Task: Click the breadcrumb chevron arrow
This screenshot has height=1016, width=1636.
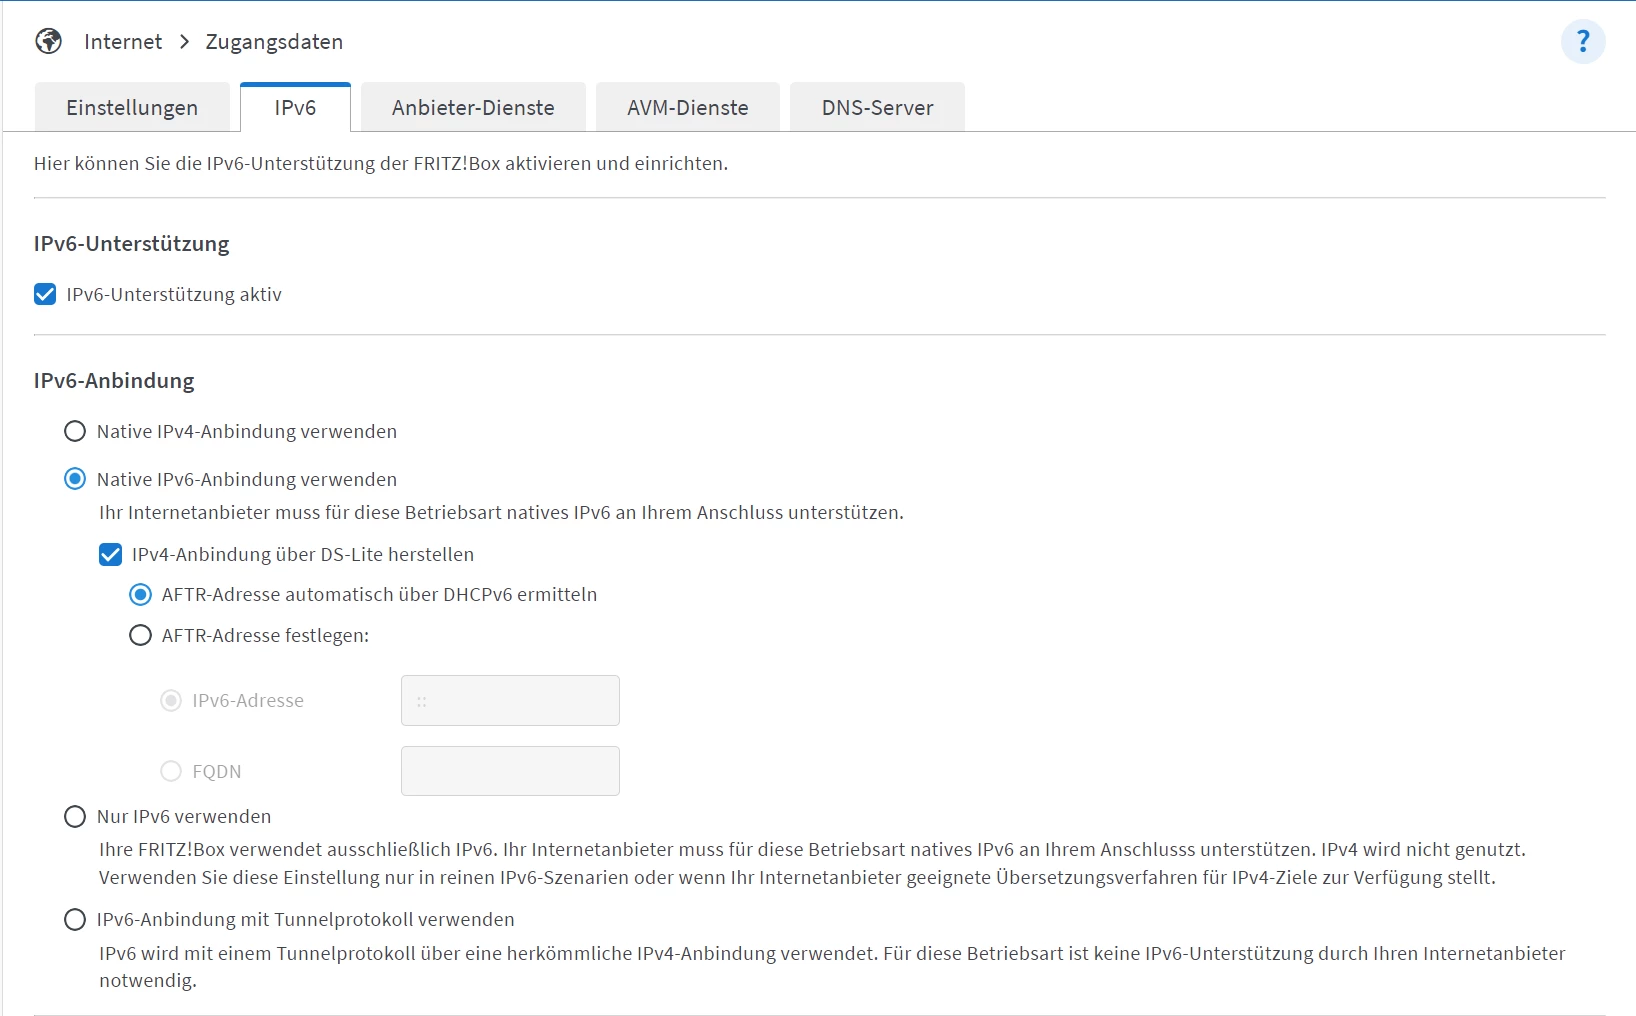Action: [184, 42]
